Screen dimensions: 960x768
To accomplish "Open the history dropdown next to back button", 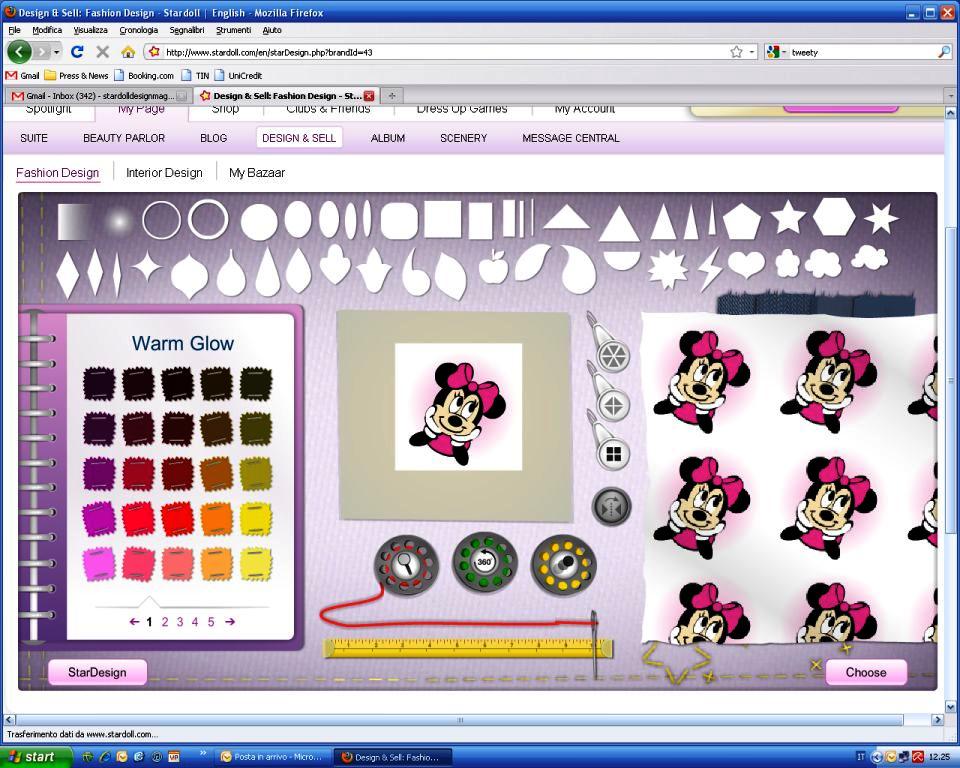I will [56, 52].
